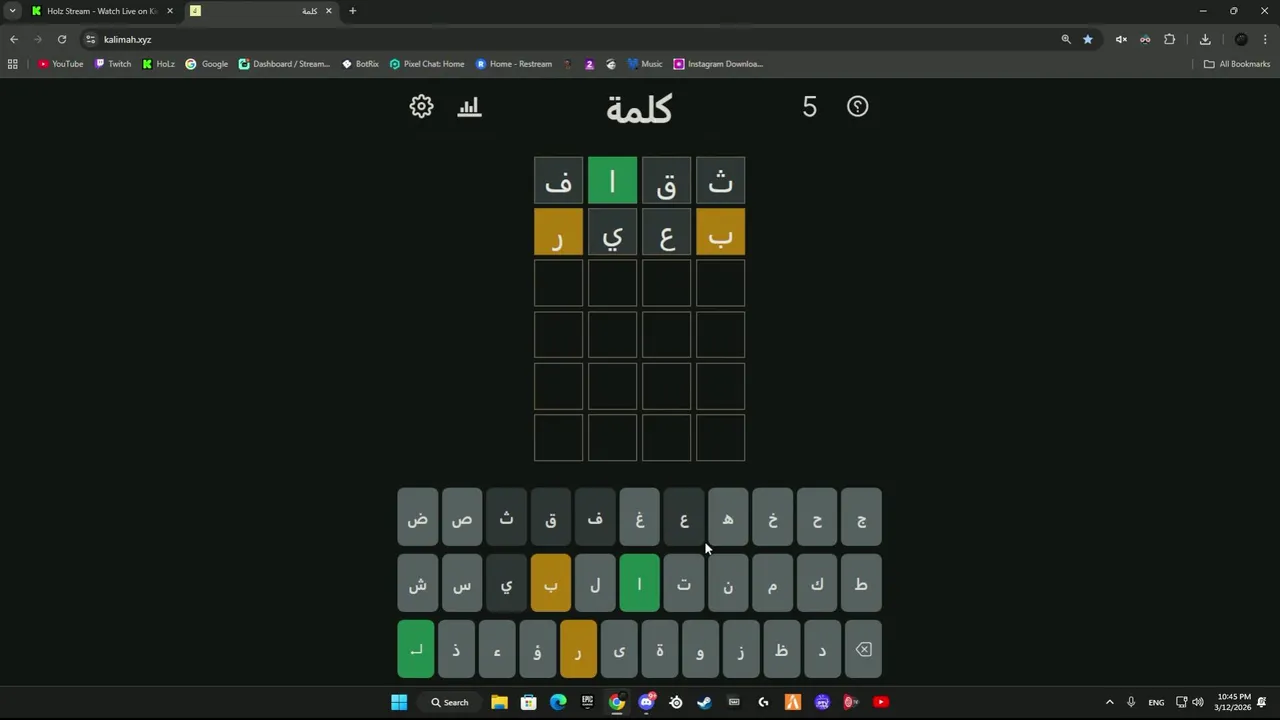Screen dimensions: 1280x720
Task: Open the Music bookmark
Action: [x=645, y=64]
